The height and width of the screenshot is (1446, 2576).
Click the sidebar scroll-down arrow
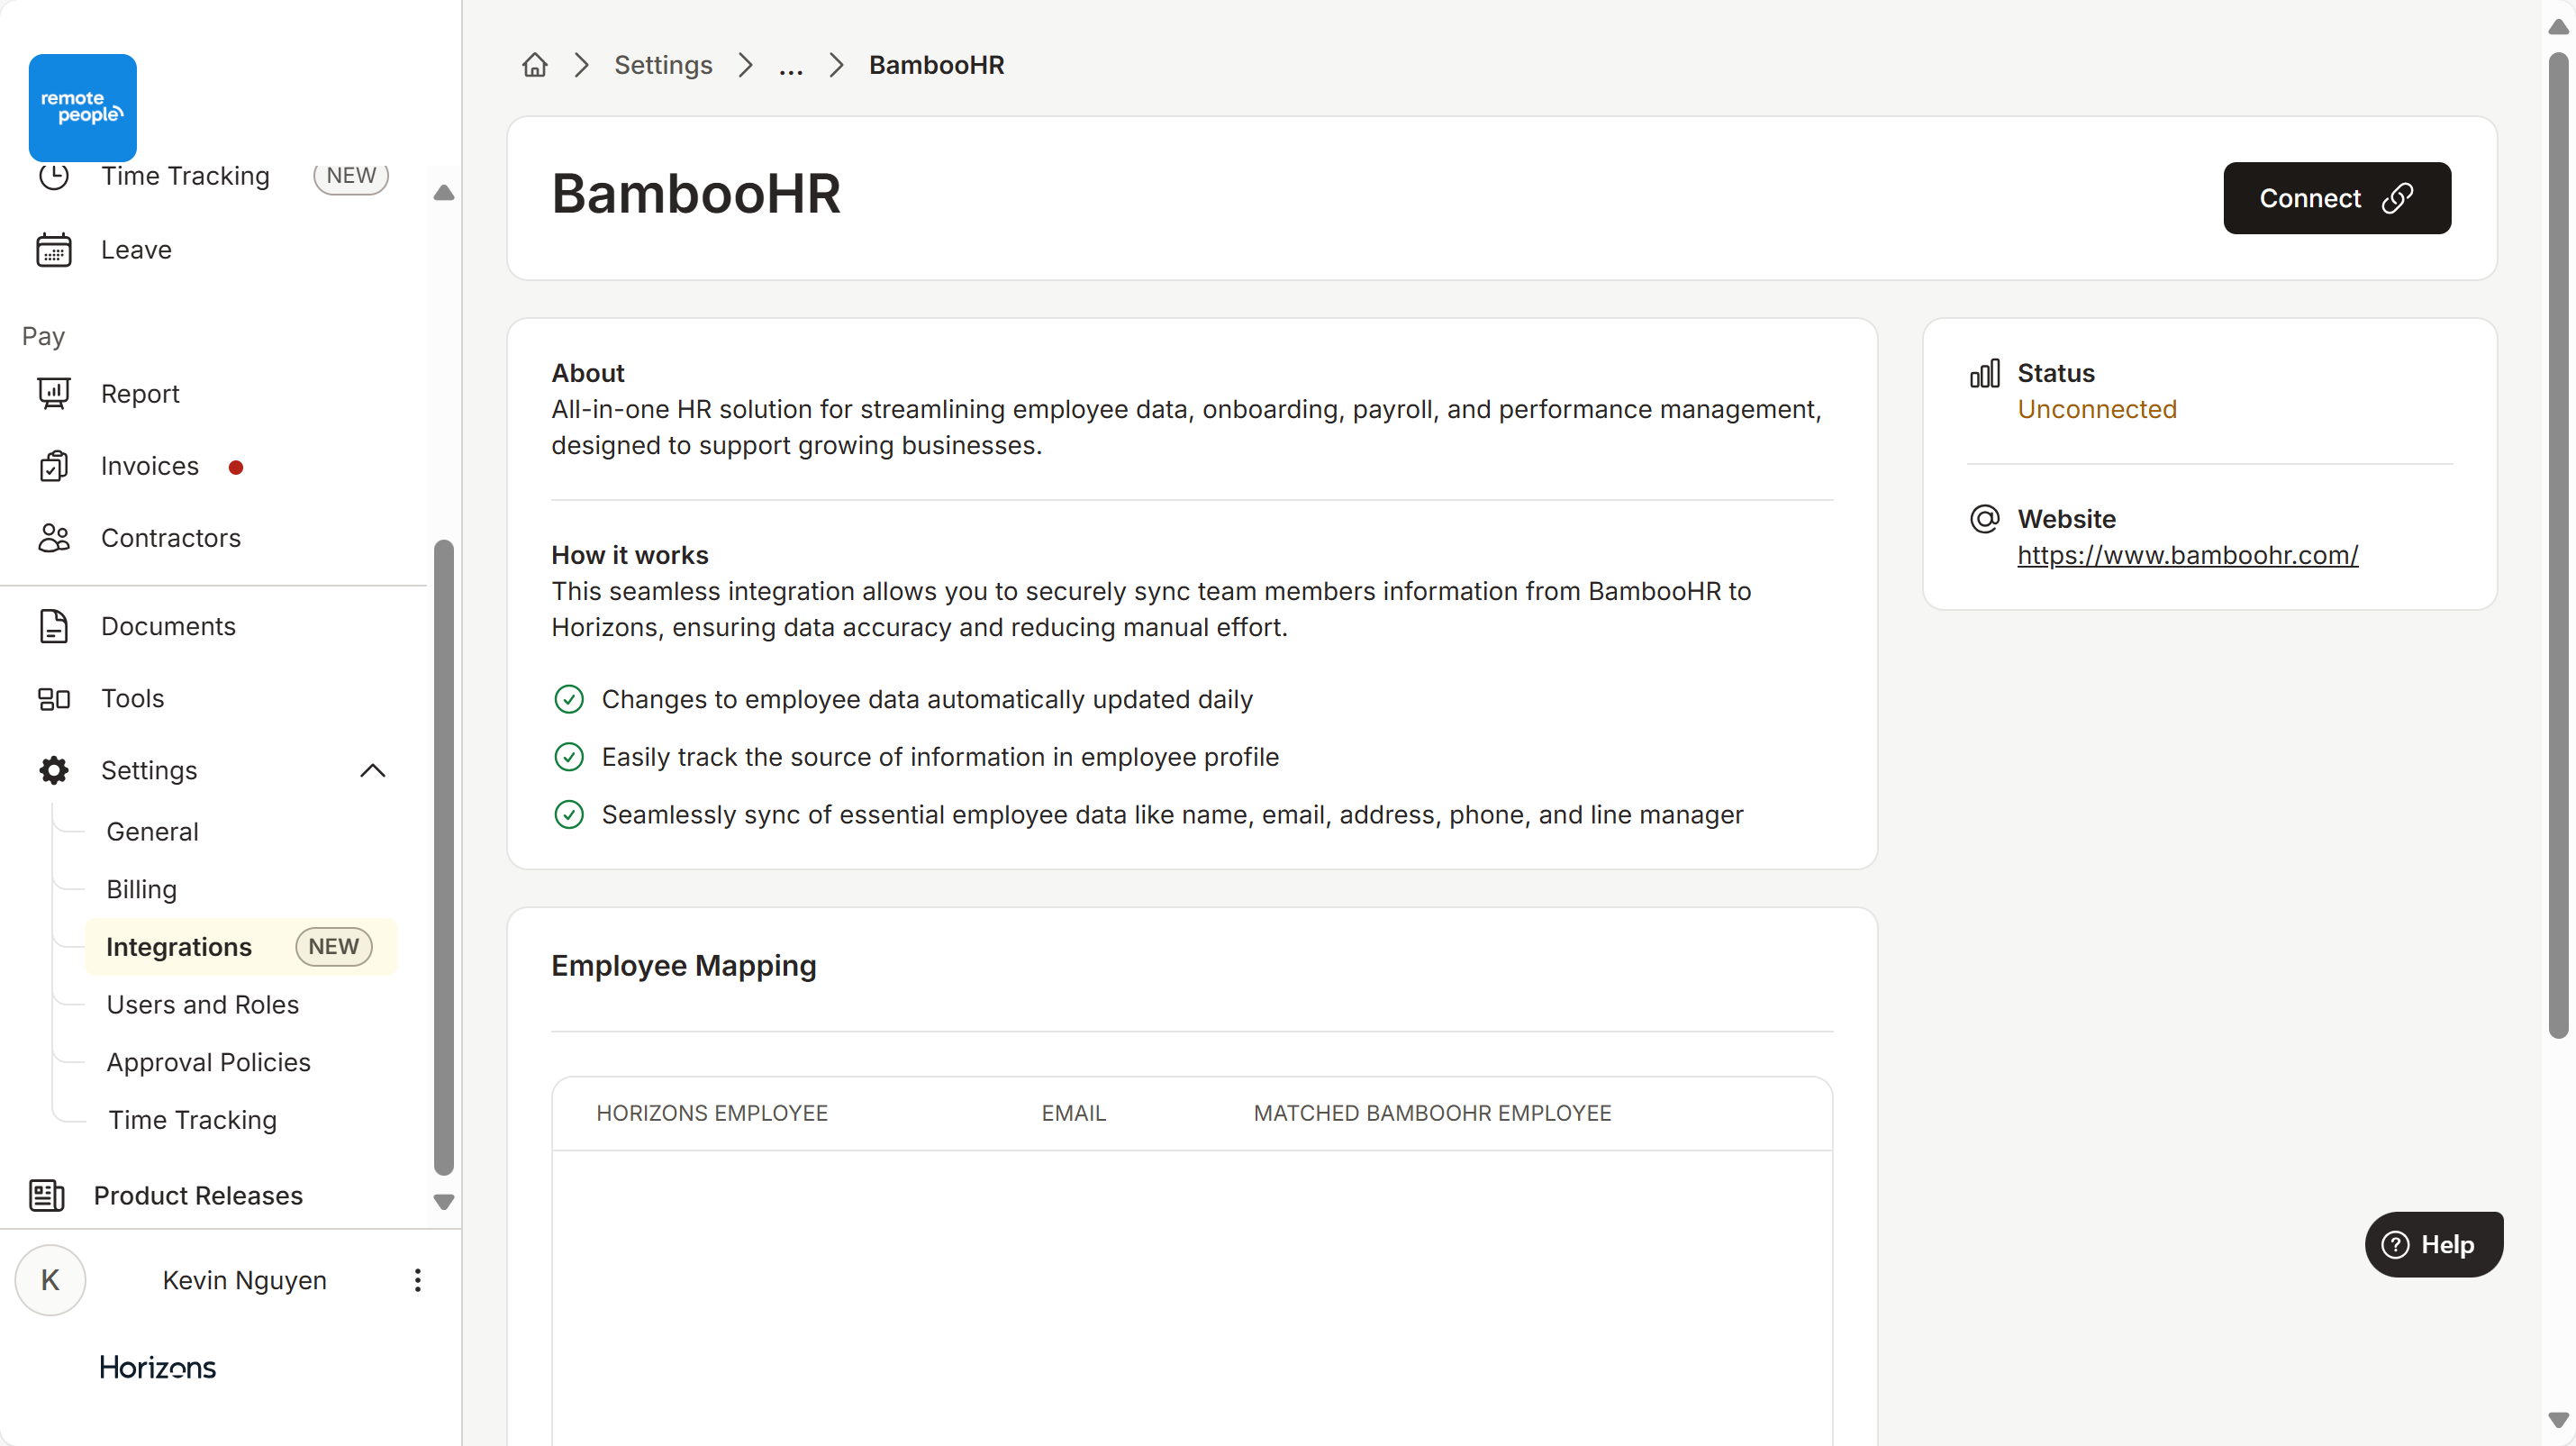click(x=444, y=1202)
